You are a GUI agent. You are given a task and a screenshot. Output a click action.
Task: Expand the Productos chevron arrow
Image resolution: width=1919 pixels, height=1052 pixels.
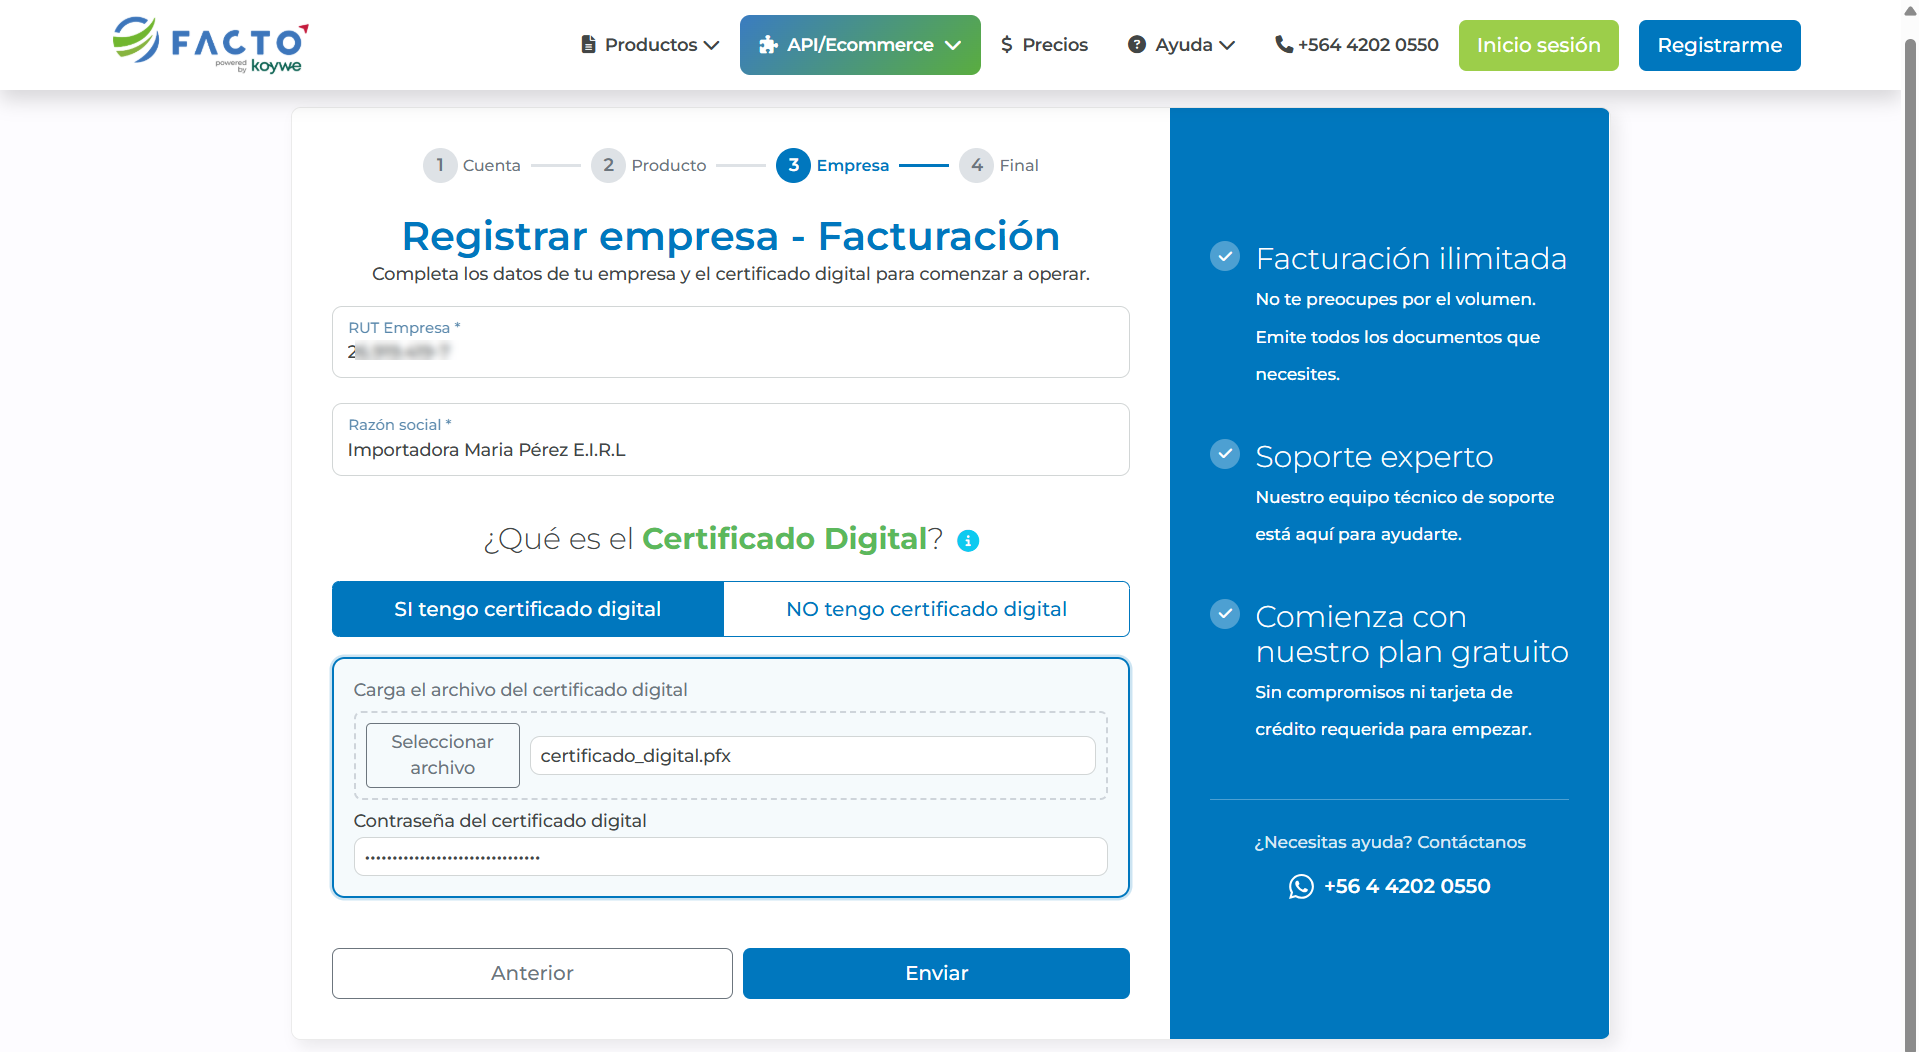[x=712, y=46]
